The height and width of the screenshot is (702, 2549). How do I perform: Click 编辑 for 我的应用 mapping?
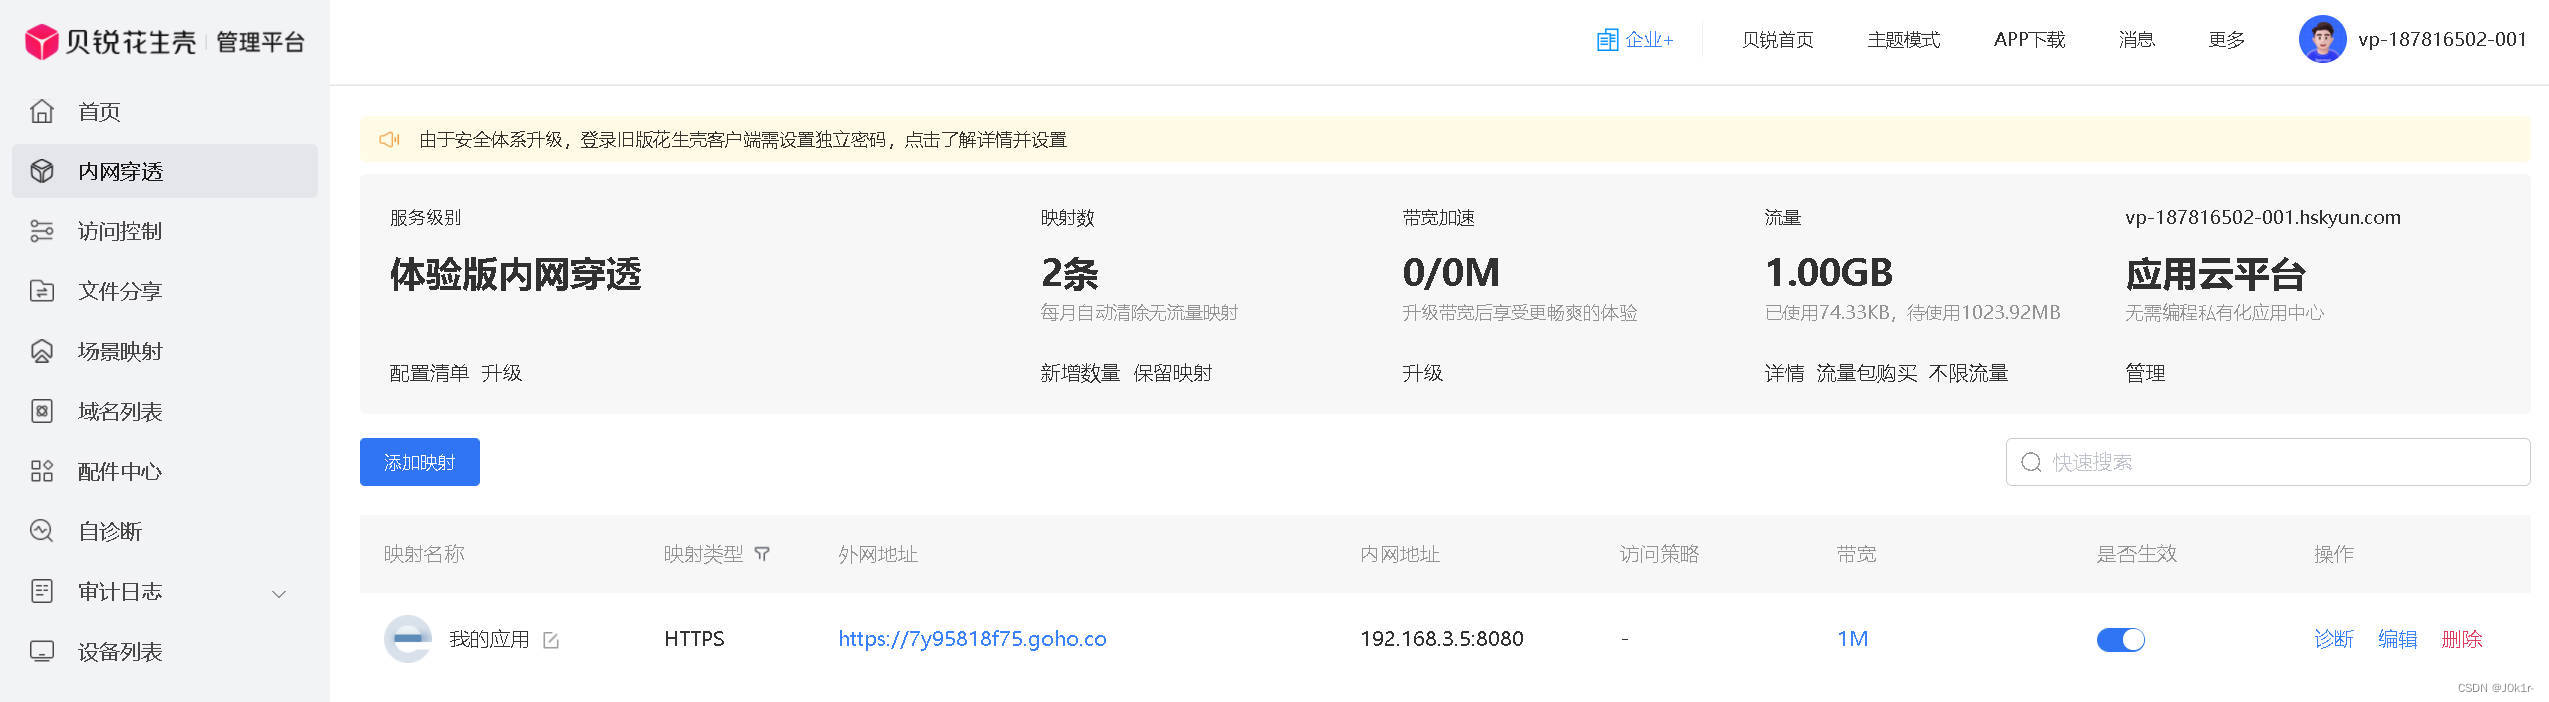click(2397, 639)
